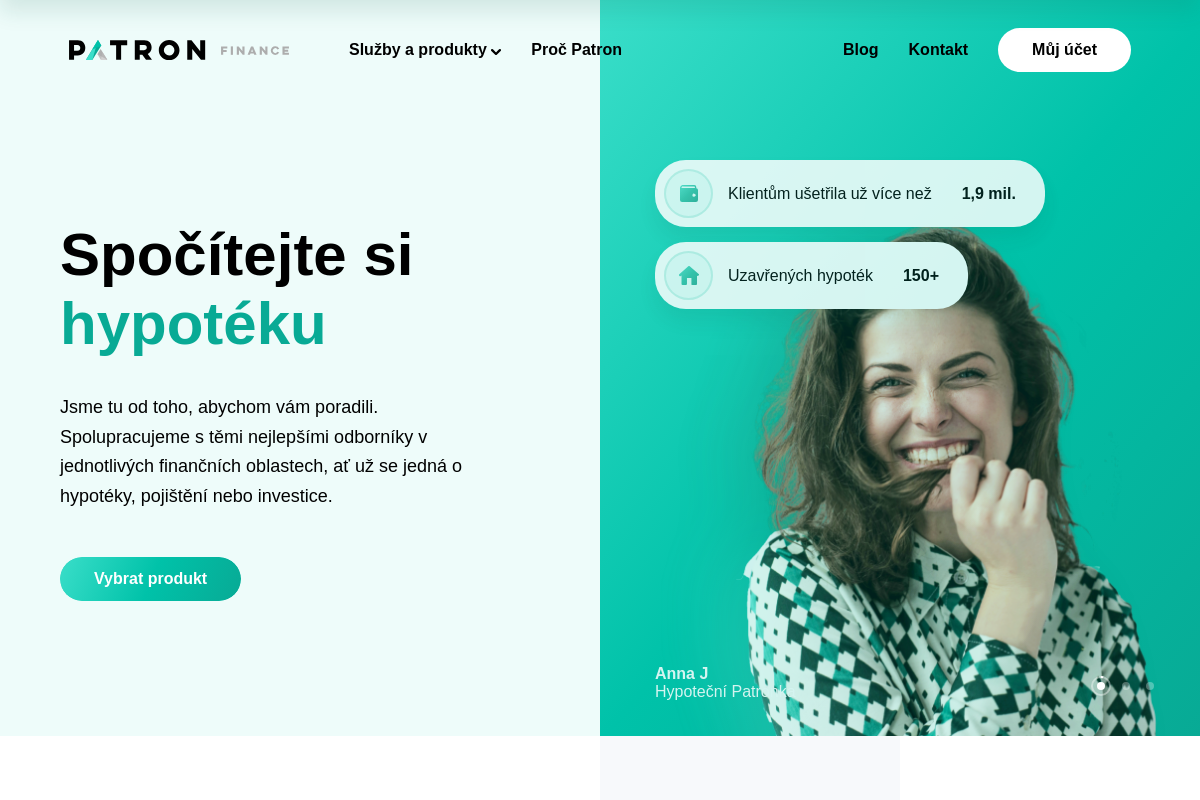1200x800 pixels.
Task: Click the Klientům ušetřila už více než text
Action: 830,194
